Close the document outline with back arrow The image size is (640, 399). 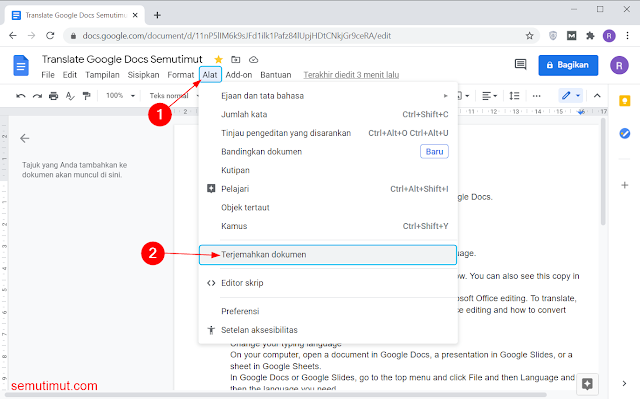(24, 139)
